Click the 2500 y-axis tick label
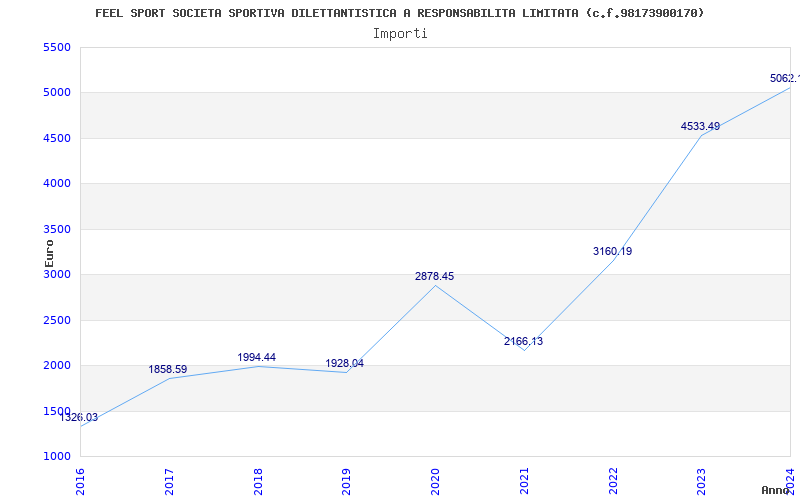Image resolution: width=800 pixels, height=500 pixels. click(57, 320)
